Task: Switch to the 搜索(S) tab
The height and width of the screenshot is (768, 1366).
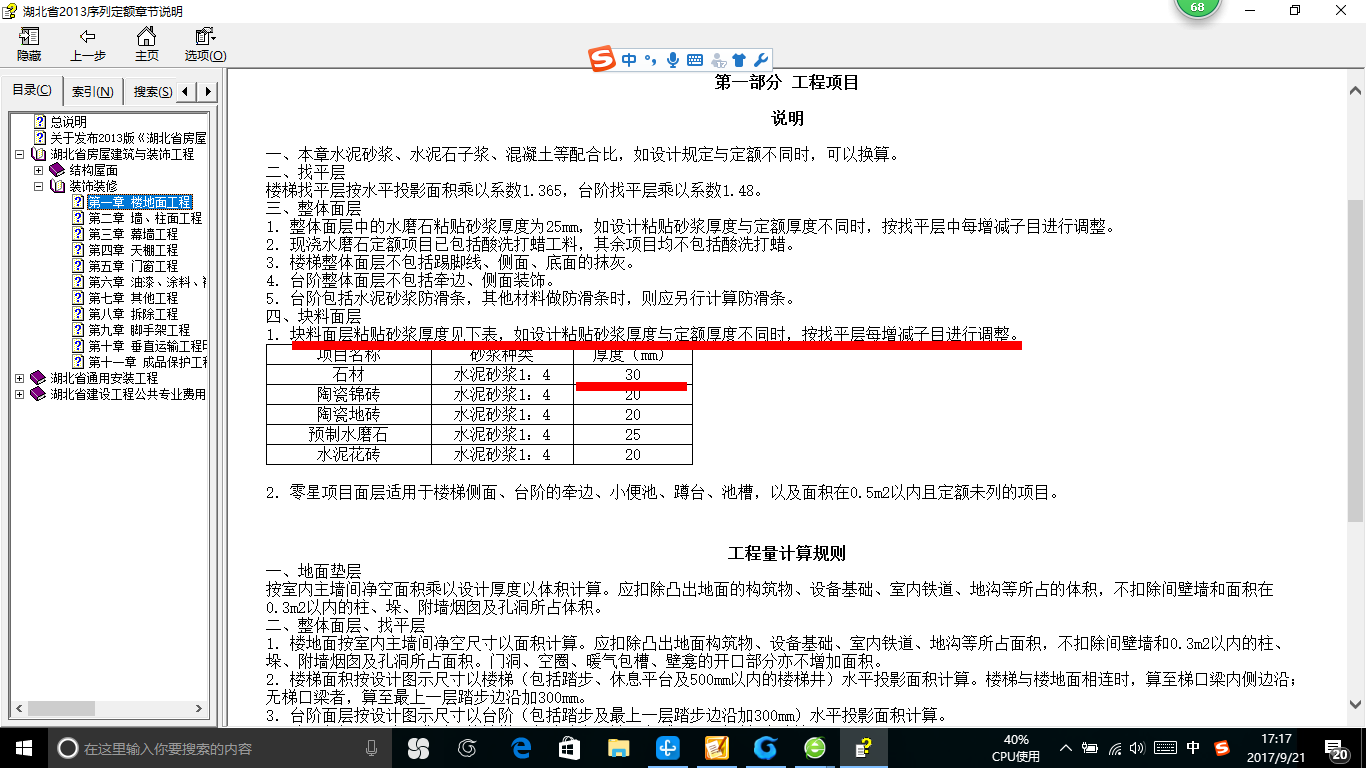Action: [x=152, y=92]
